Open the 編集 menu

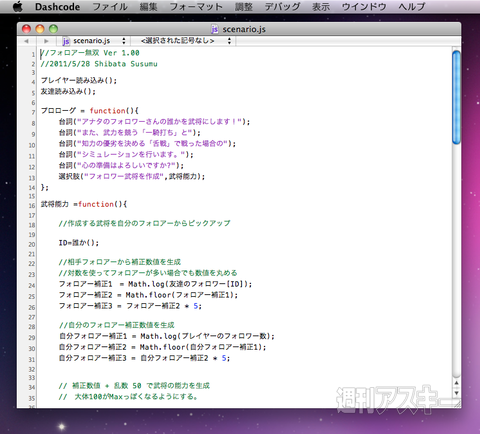[149, 7]
